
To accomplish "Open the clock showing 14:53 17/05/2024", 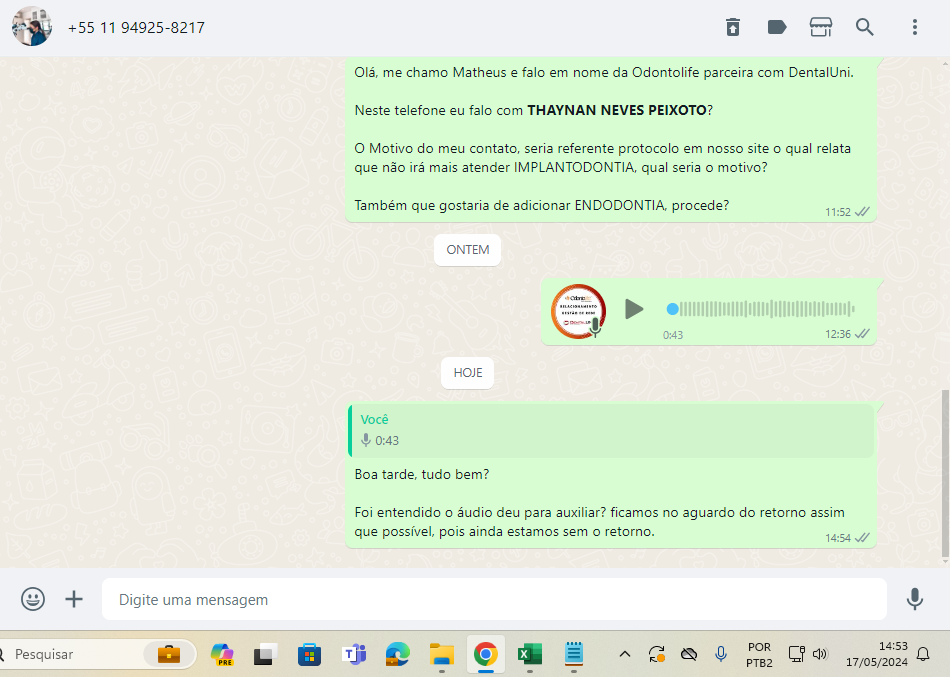I will pos(877,655).
